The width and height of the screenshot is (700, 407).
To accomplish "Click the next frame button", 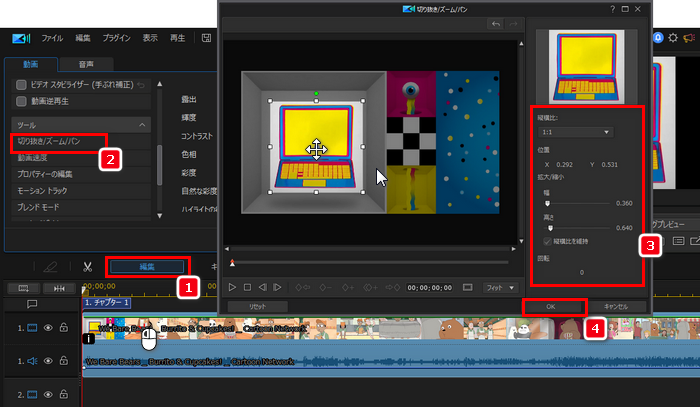I will tap(278, 286).
